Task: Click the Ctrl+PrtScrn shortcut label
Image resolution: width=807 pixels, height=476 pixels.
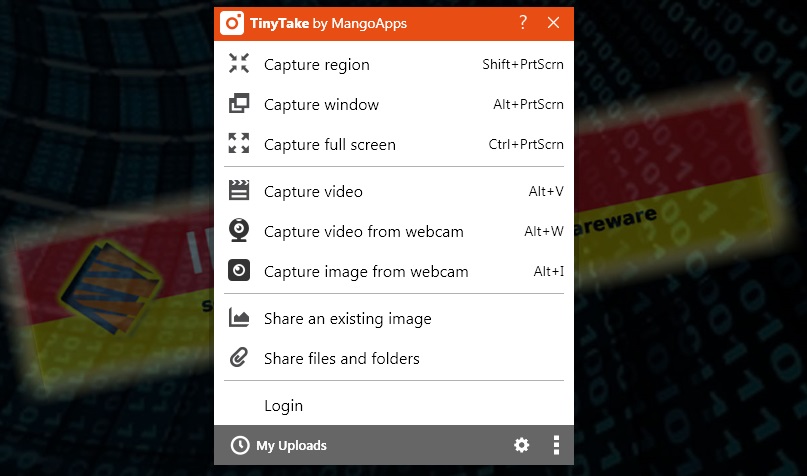Action: (x=526, y=145)
